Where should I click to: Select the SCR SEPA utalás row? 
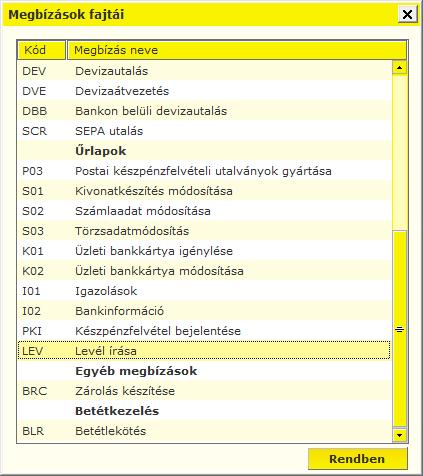(204, 131)
